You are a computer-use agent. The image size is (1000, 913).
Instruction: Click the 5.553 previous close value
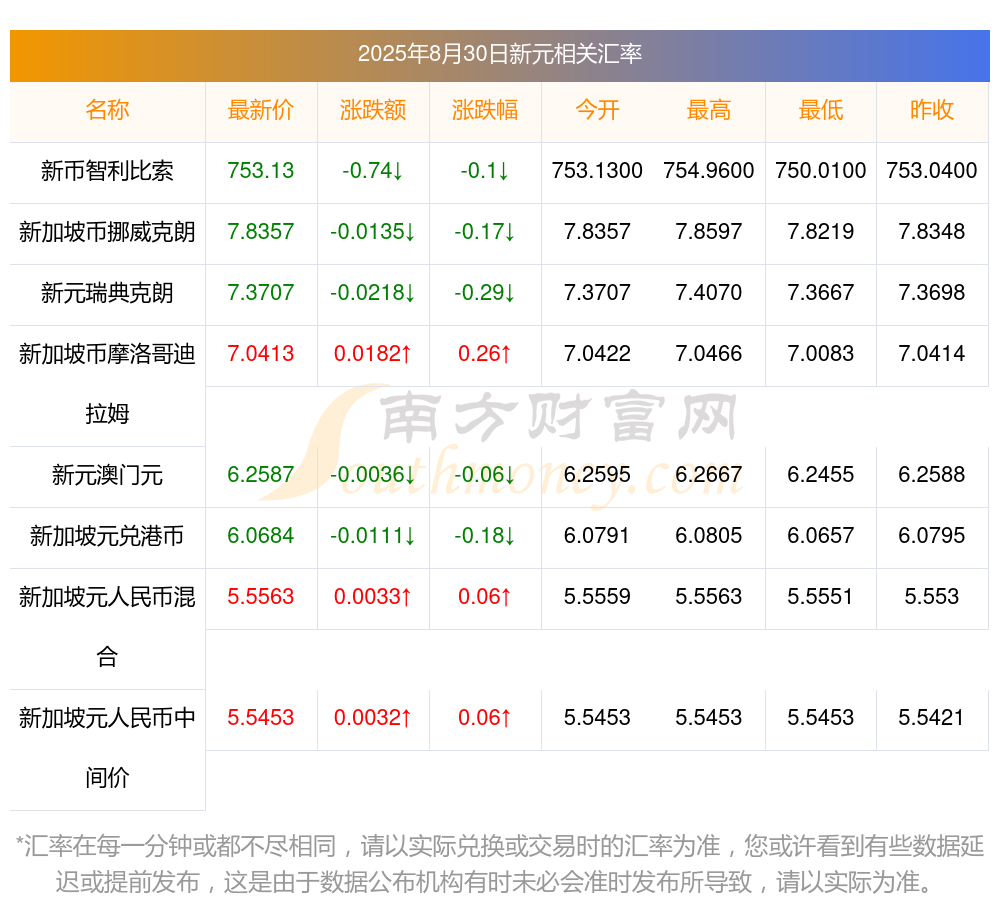click(932, 597)
